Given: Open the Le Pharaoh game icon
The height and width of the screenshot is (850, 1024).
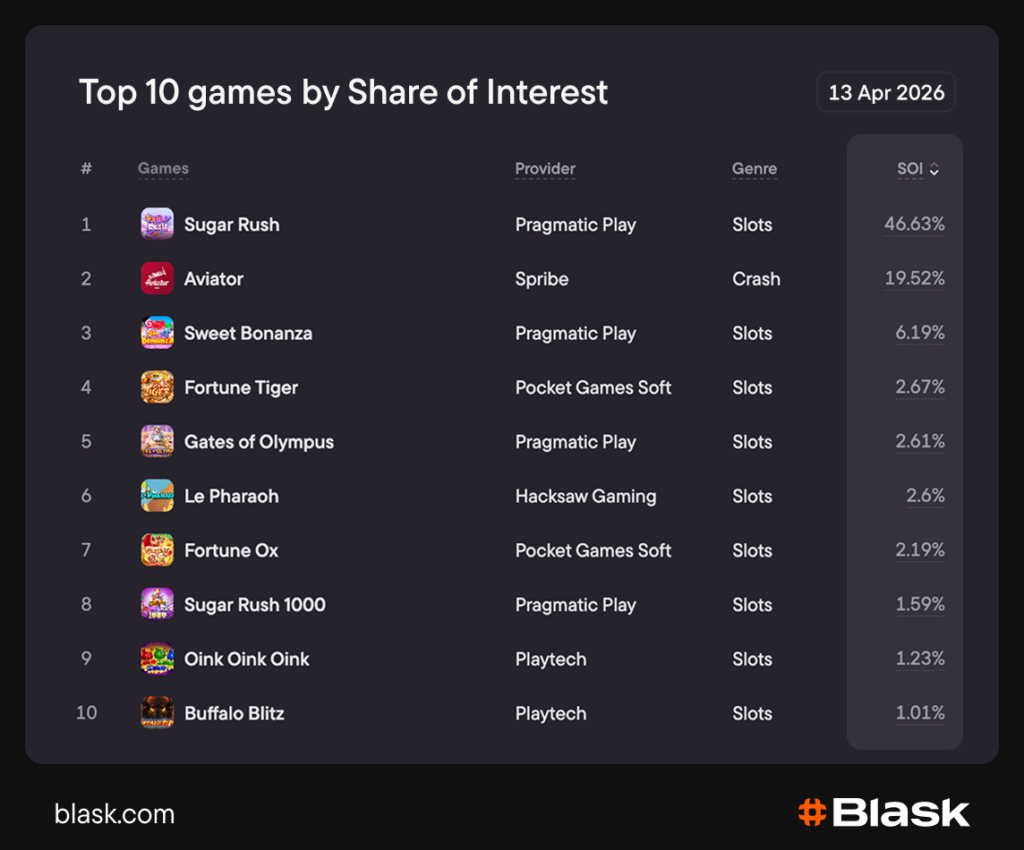Looking at the screenshot, I should 157,496.
